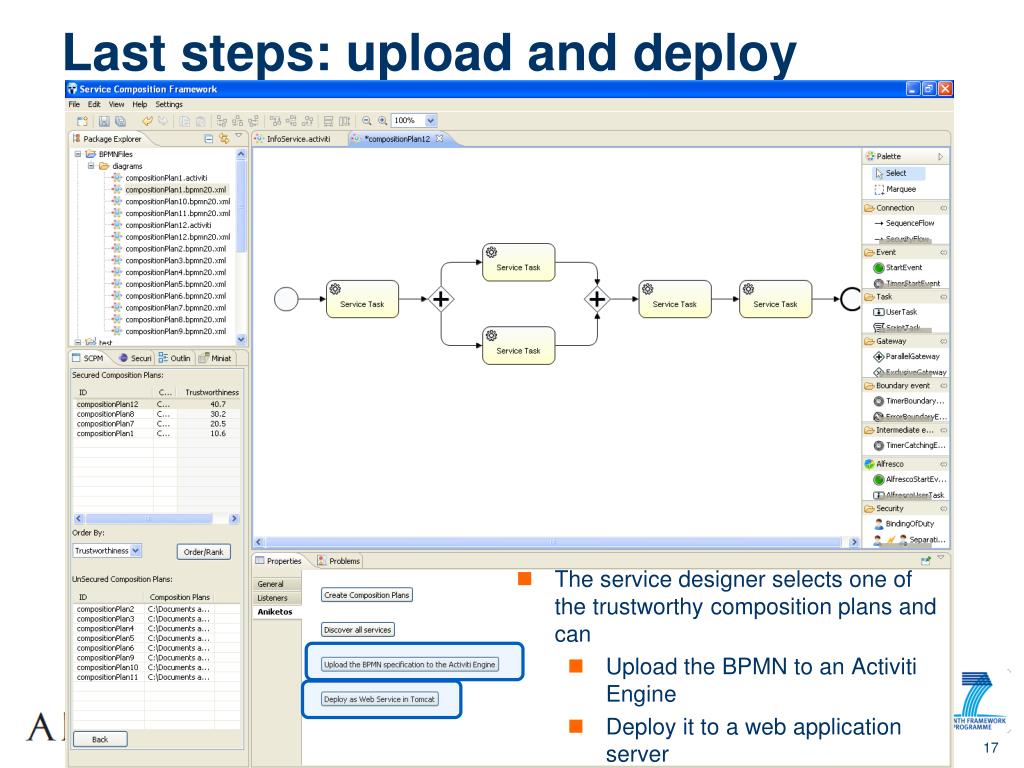Toggle Link with Editor in Package Explorer
Viewport: 1024px width, 768px height.
(224, 138)
